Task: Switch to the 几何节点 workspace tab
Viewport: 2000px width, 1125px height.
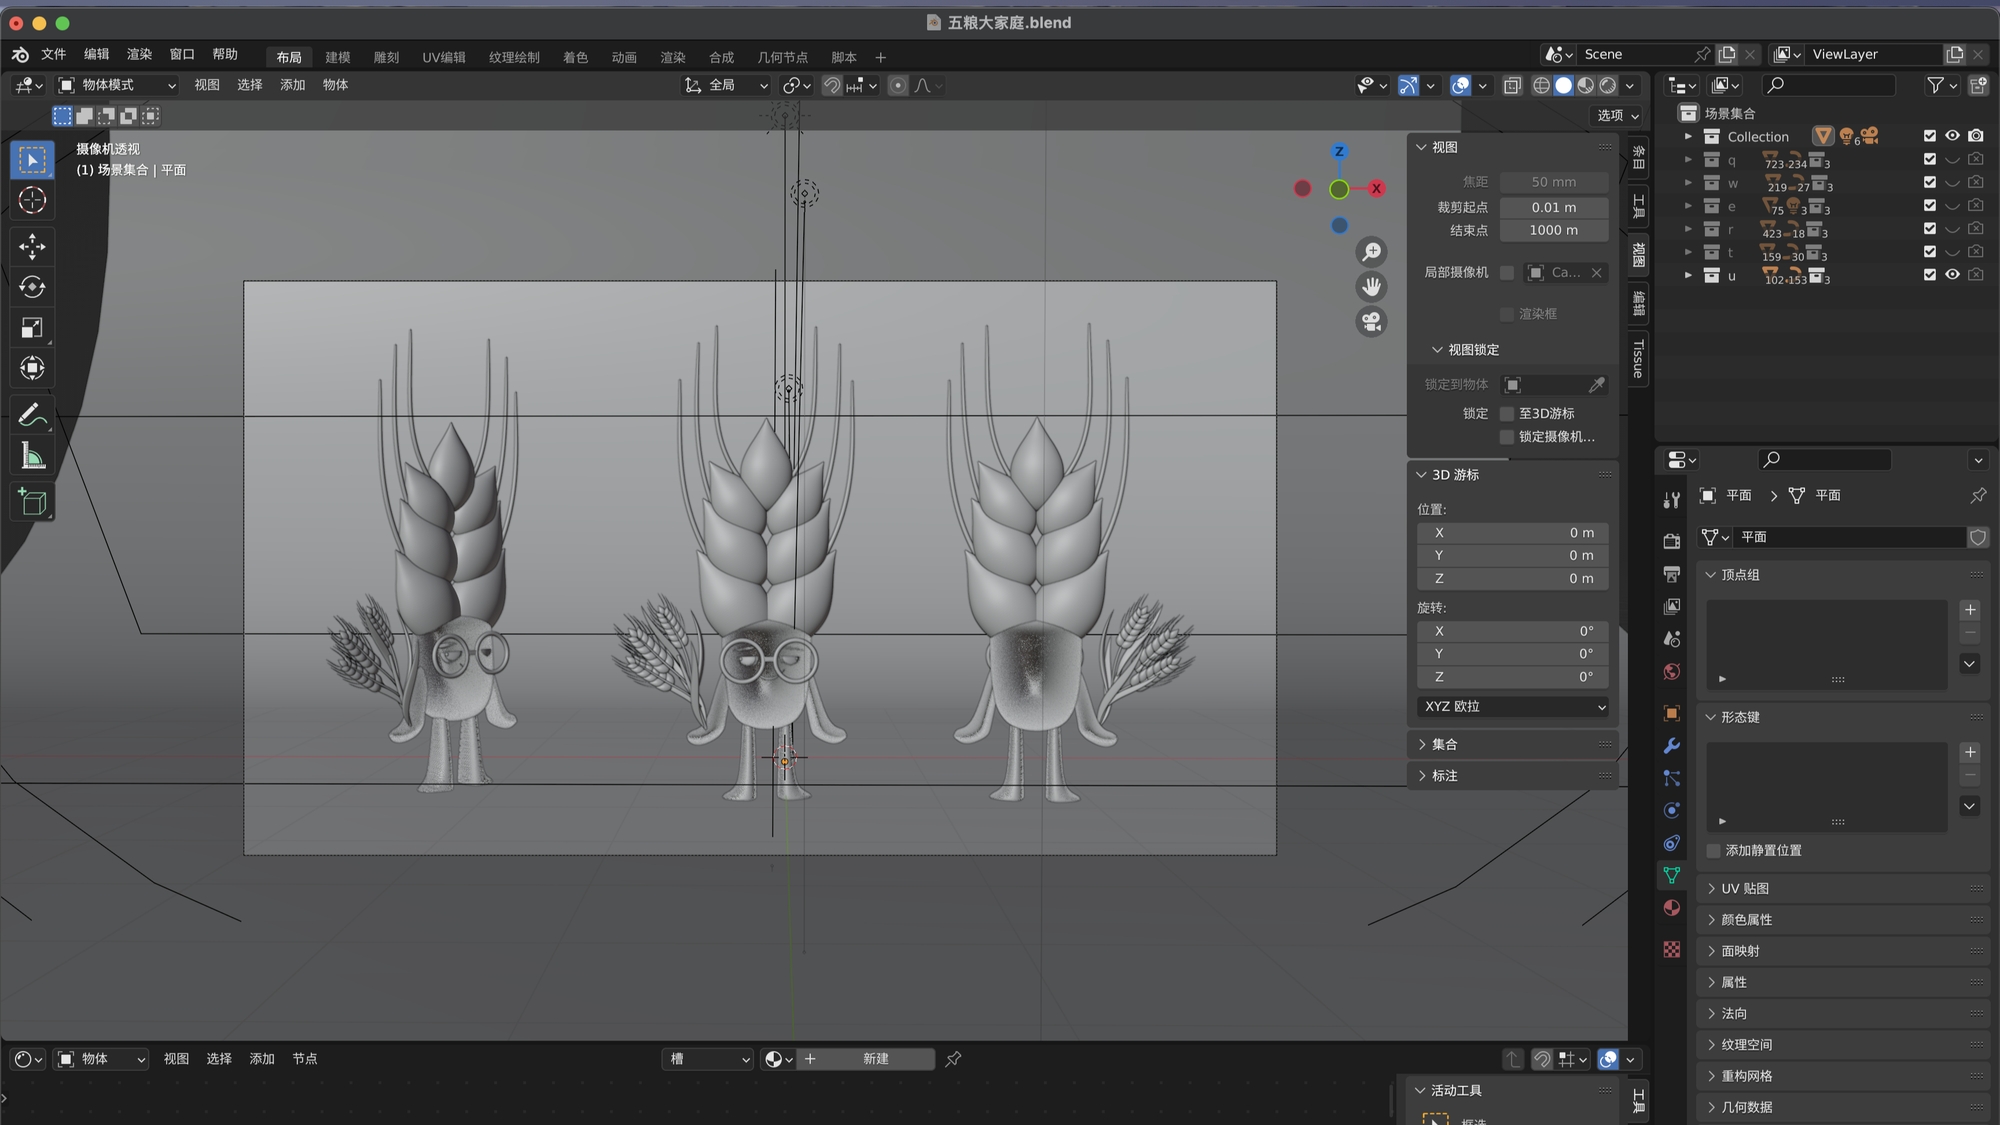Action: [x=783, y=58]
